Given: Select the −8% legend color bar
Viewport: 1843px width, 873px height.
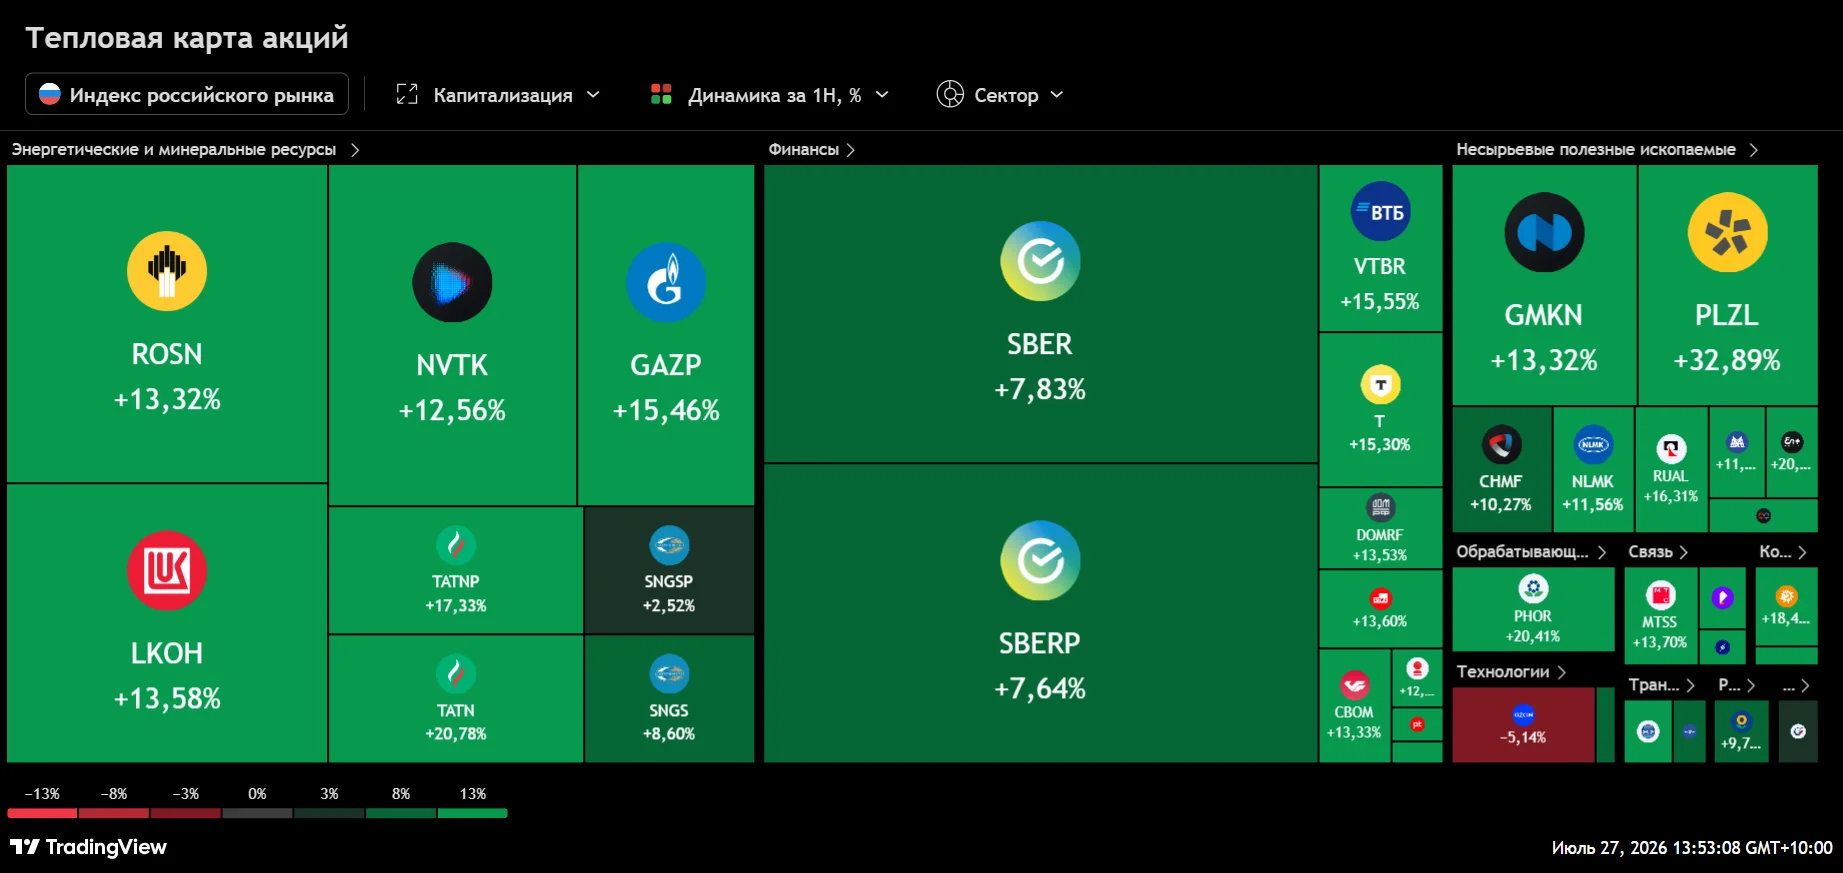Looking at the screenshot, I should click(x=114, y=813).
